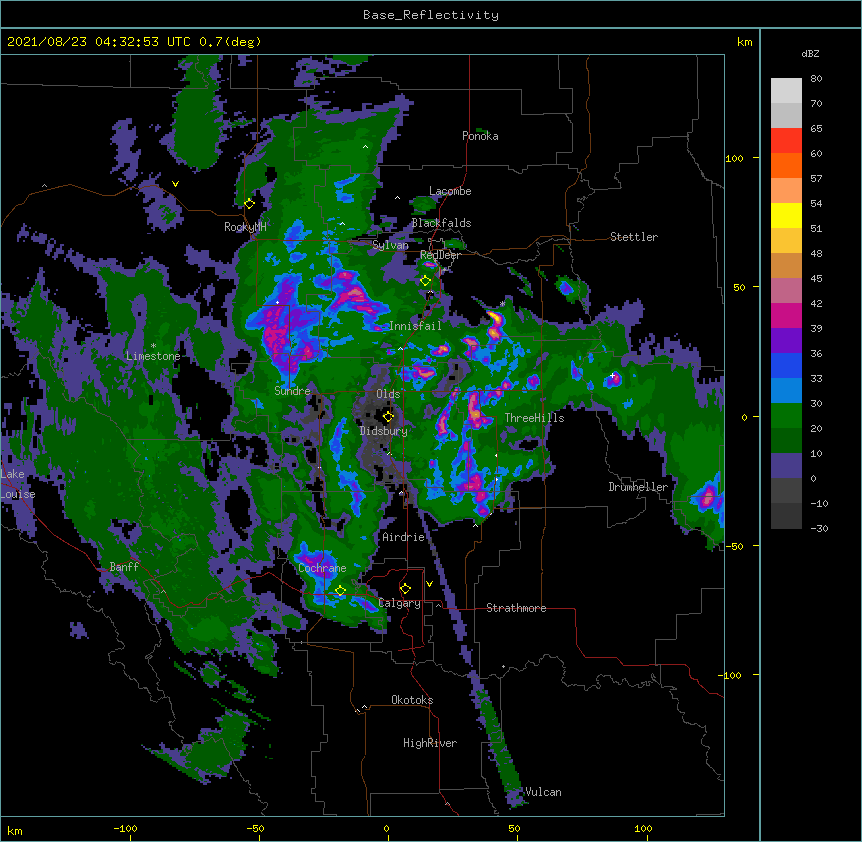Click the yellow diamond marker below RedDeer
Image resolution: width=862 pixels, height=842 pixels.
coord(425,281)
